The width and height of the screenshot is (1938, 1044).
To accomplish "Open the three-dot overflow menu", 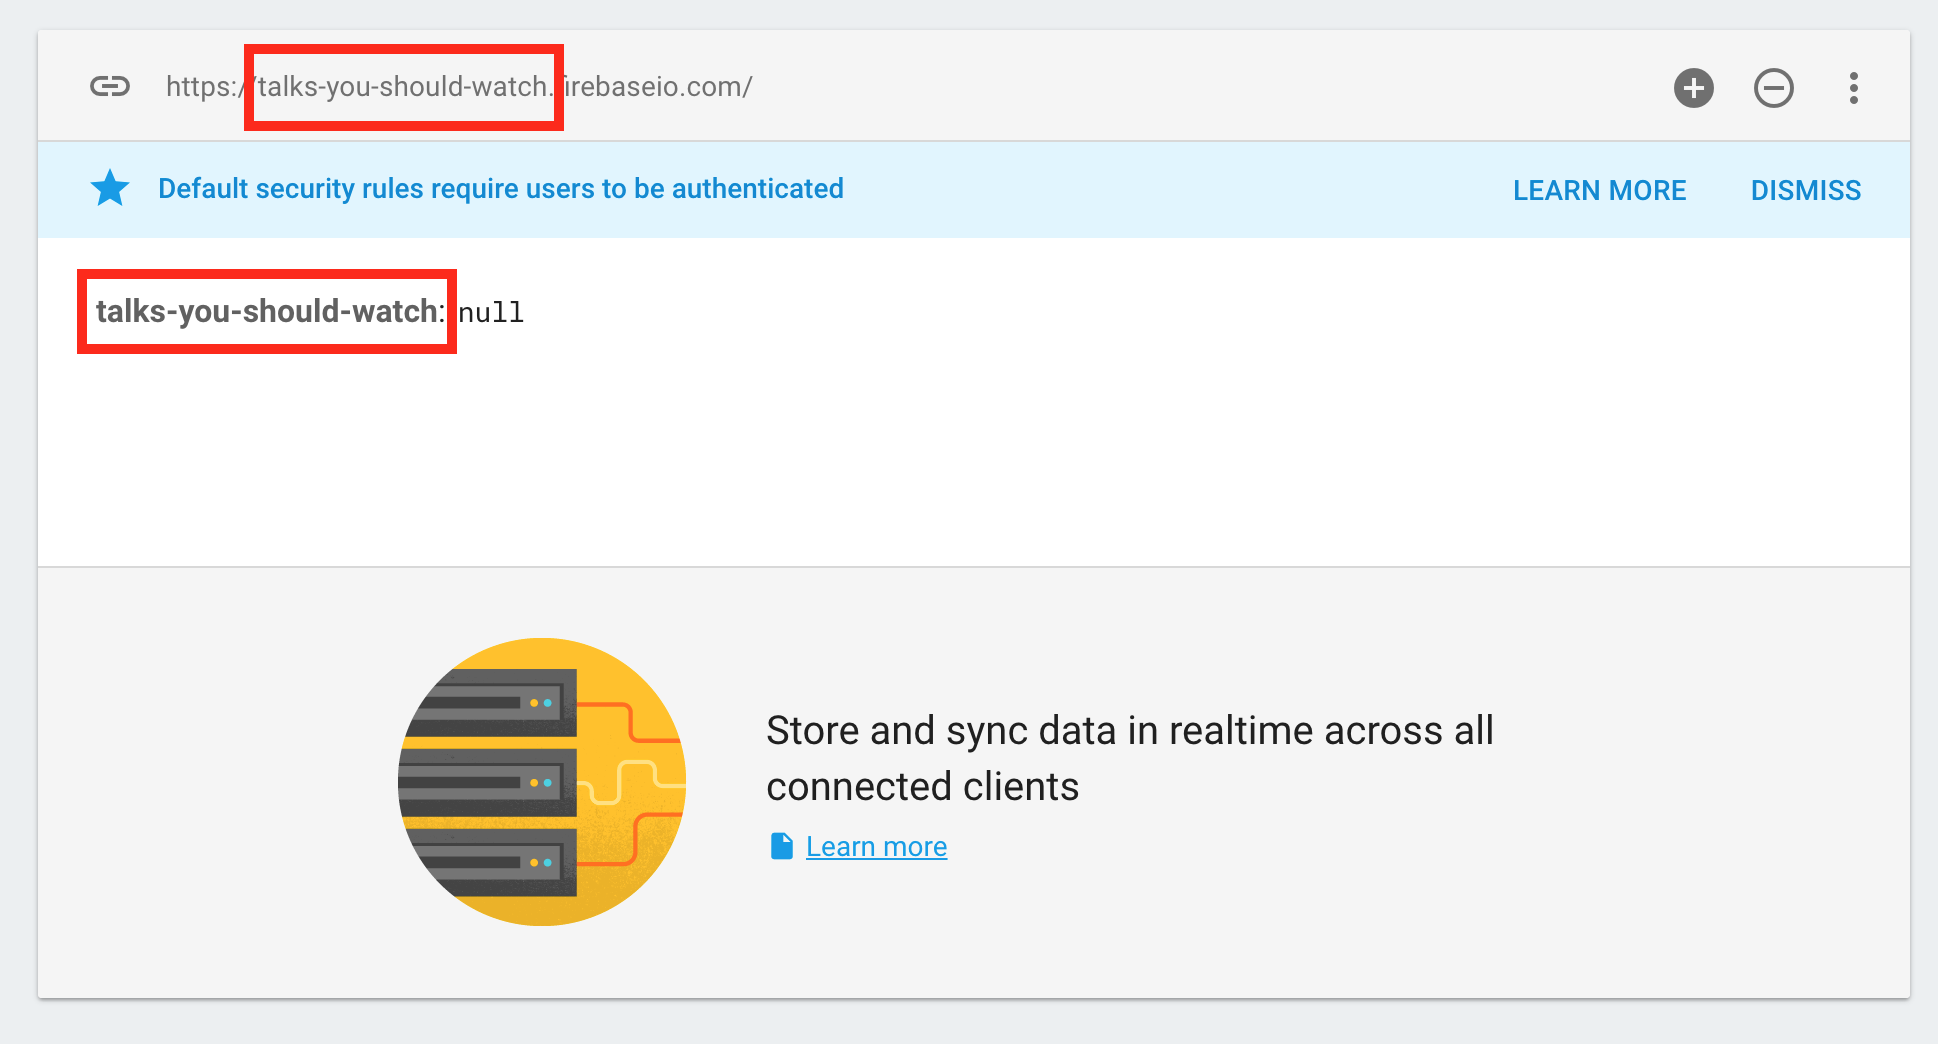I will [x=1854, y=88].
